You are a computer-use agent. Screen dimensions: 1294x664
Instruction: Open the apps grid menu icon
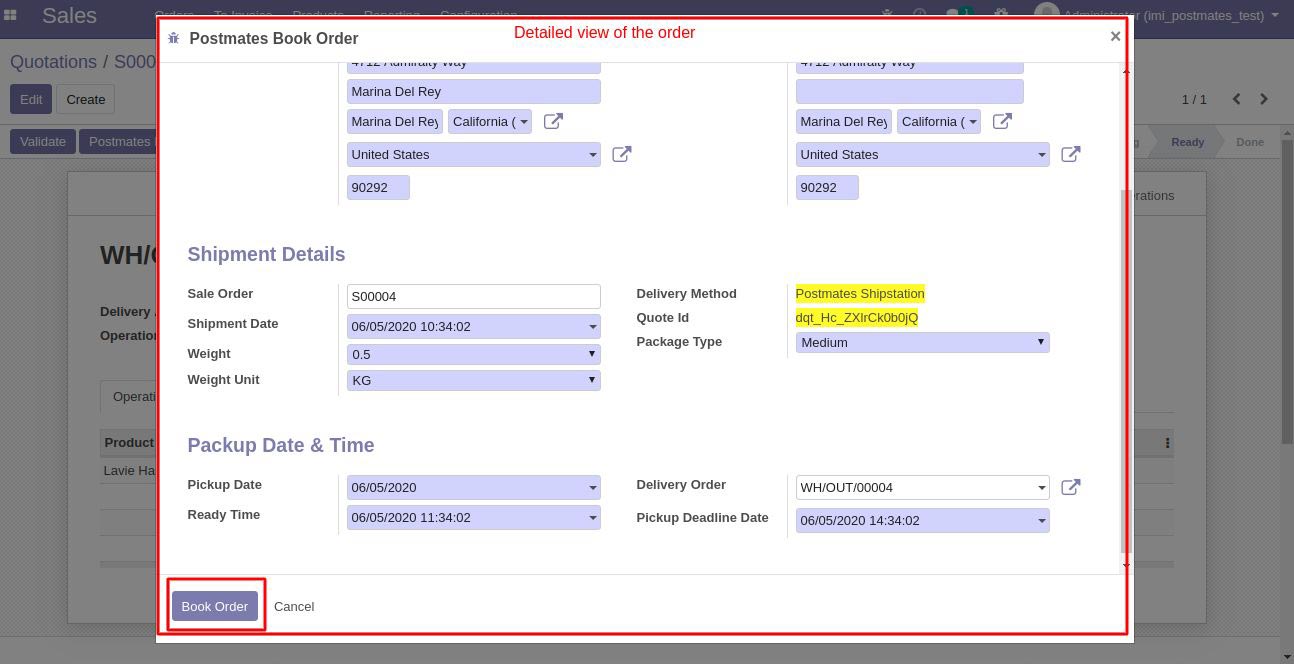click(11, 15)
